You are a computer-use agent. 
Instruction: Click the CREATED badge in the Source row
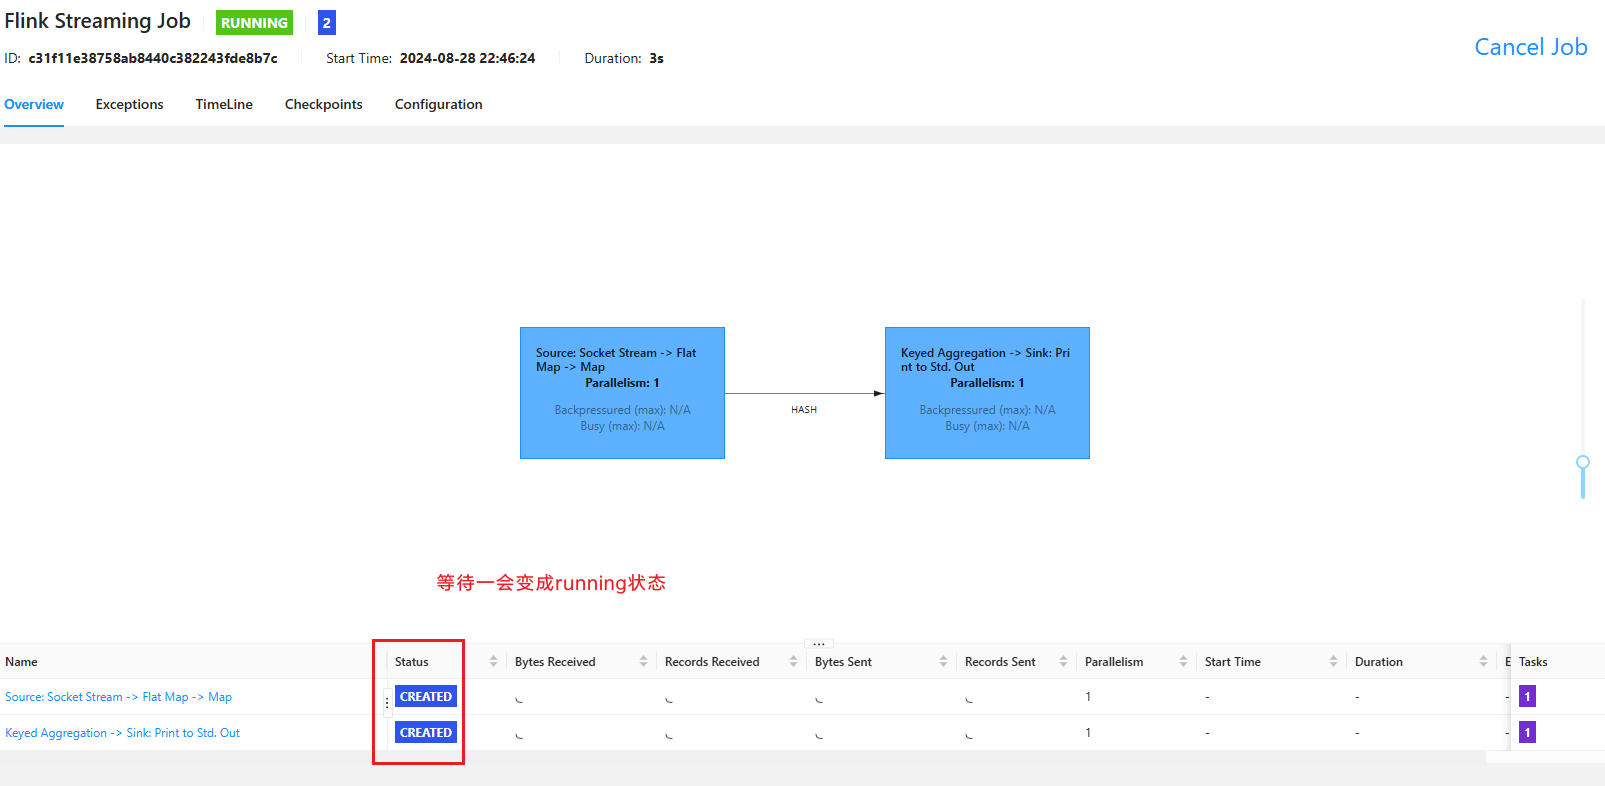[426, 697]
